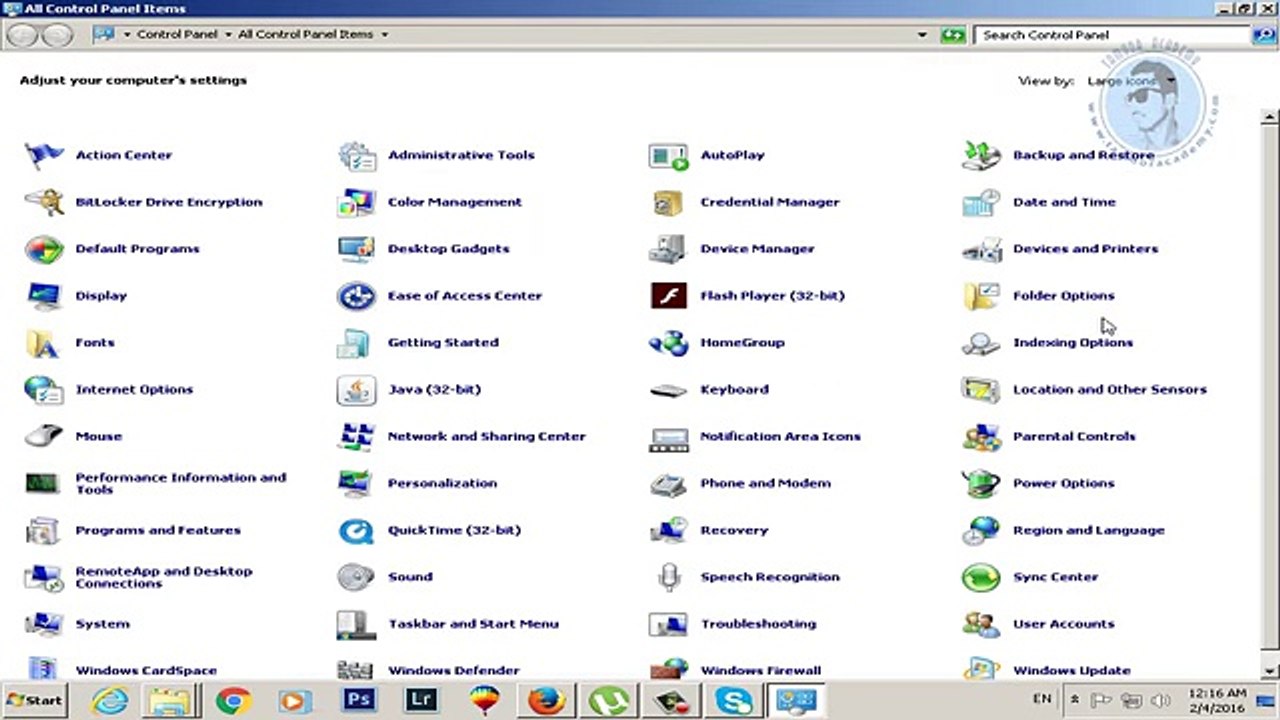Screen dimensions: 1280x720
Task: Select Region and Language
Action: pos(1089,530)
